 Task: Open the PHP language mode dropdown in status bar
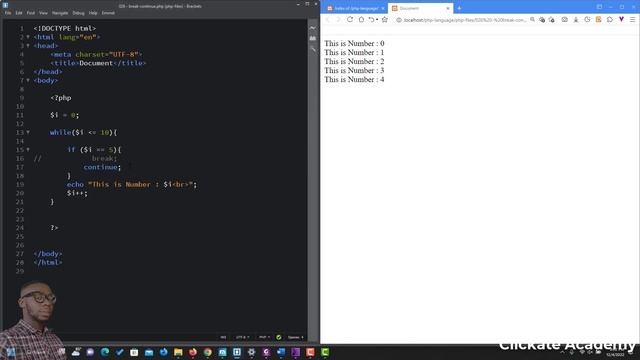[x=264, y=337]
